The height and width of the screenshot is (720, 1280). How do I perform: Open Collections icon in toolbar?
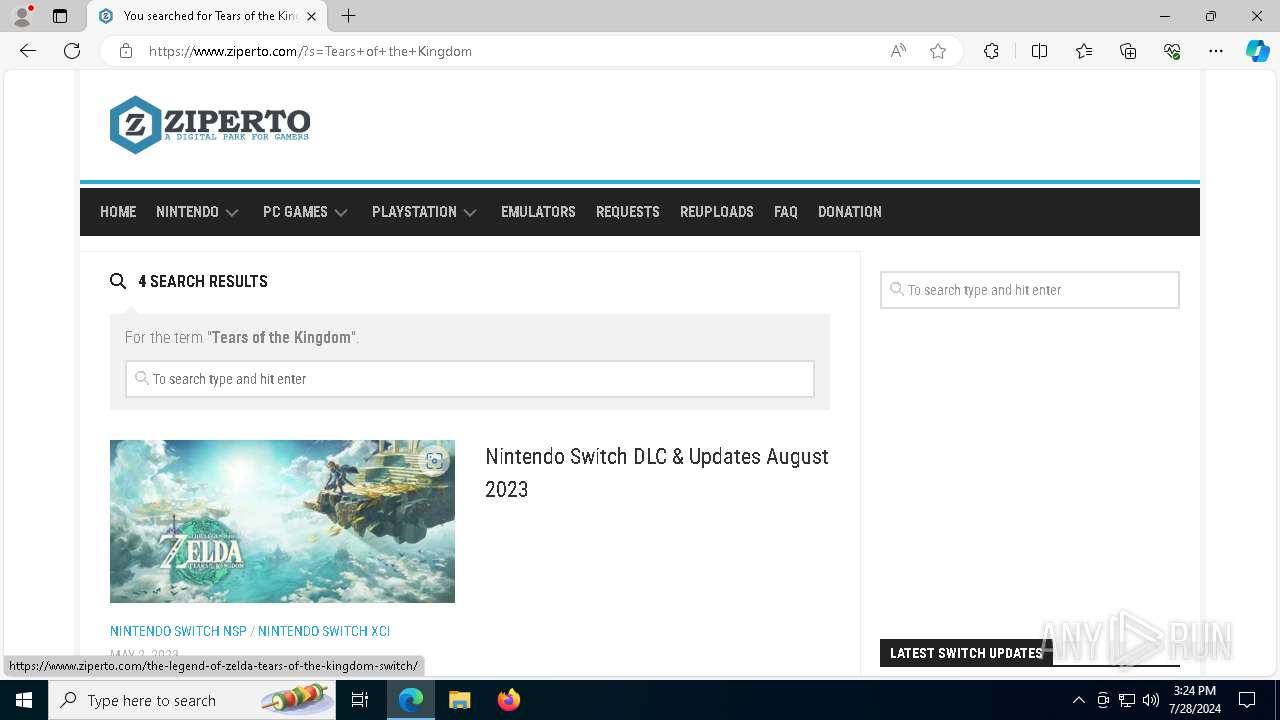tap(1128, 51)
